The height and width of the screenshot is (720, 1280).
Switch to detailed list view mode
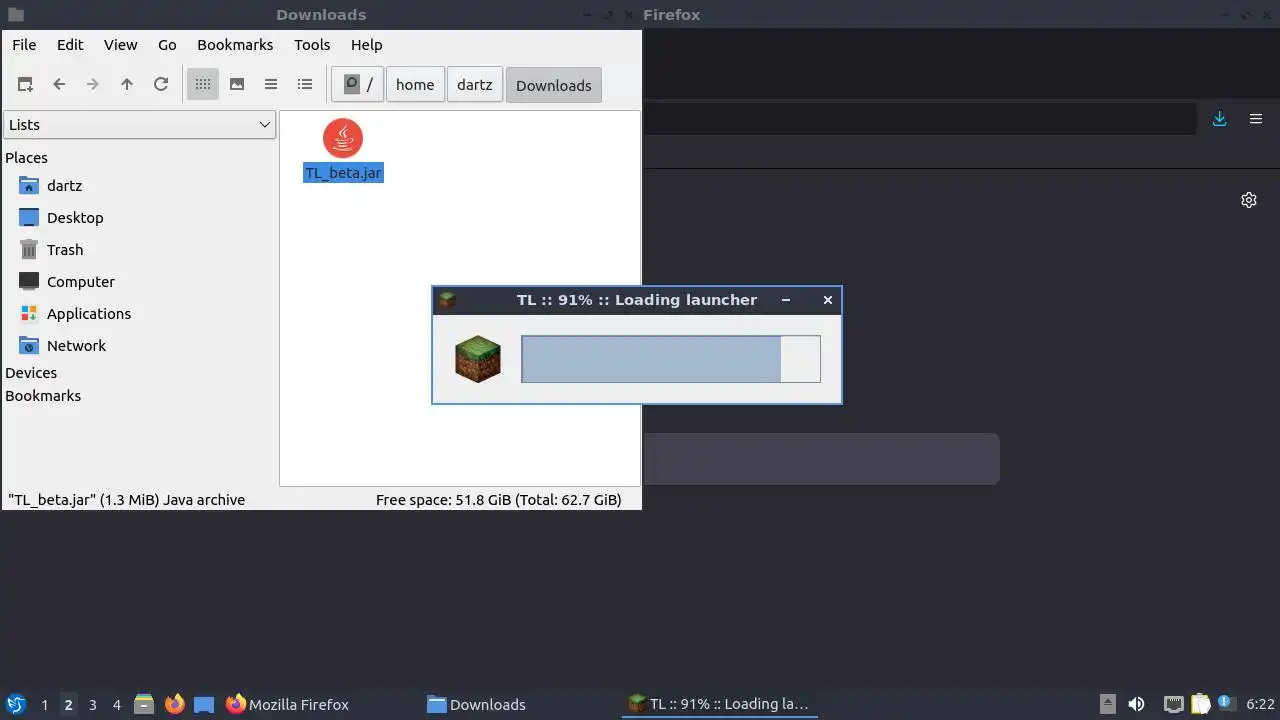click(x=305, y=85)
